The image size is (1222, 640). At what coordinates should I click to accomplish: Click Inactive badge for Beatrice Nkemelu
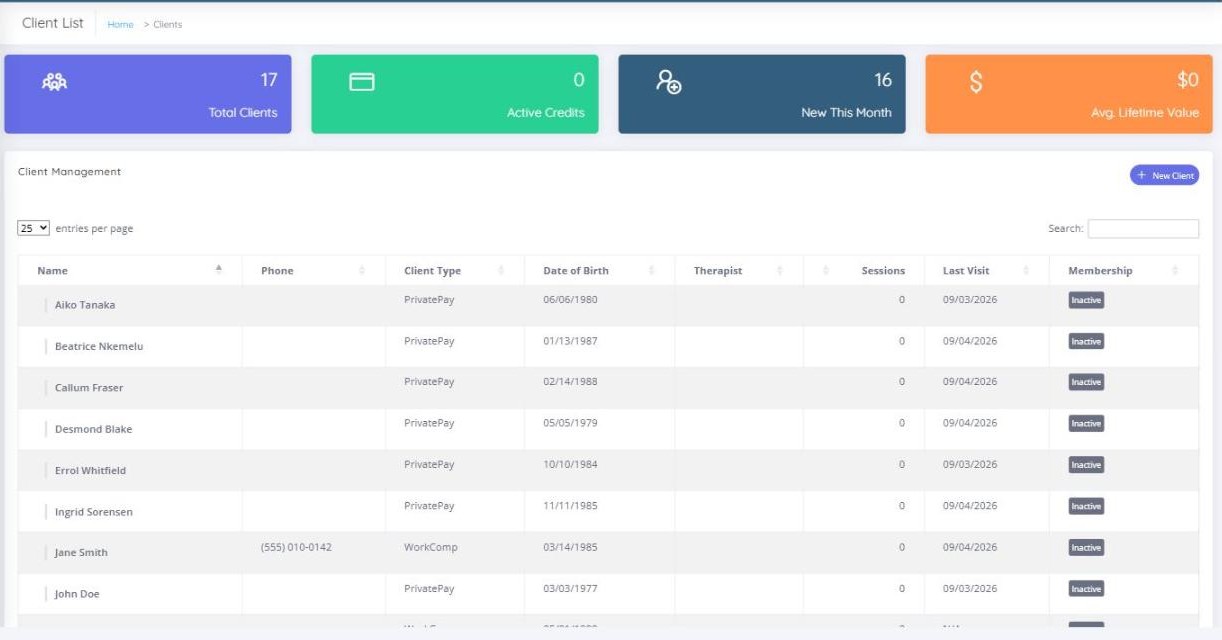click(1086, 341)
